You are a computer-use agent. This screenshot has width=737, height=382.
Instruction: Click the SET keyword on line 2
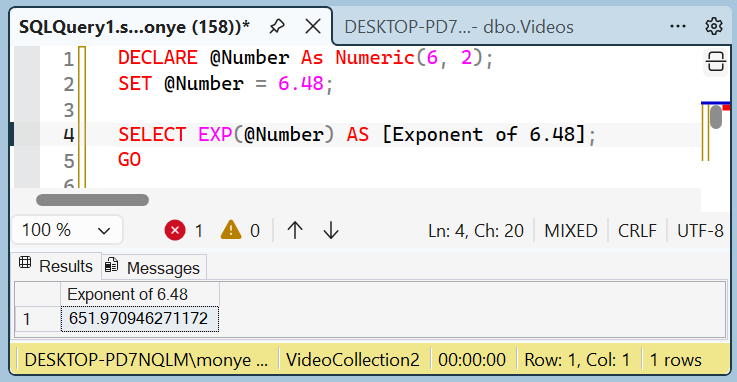[135, 84]
